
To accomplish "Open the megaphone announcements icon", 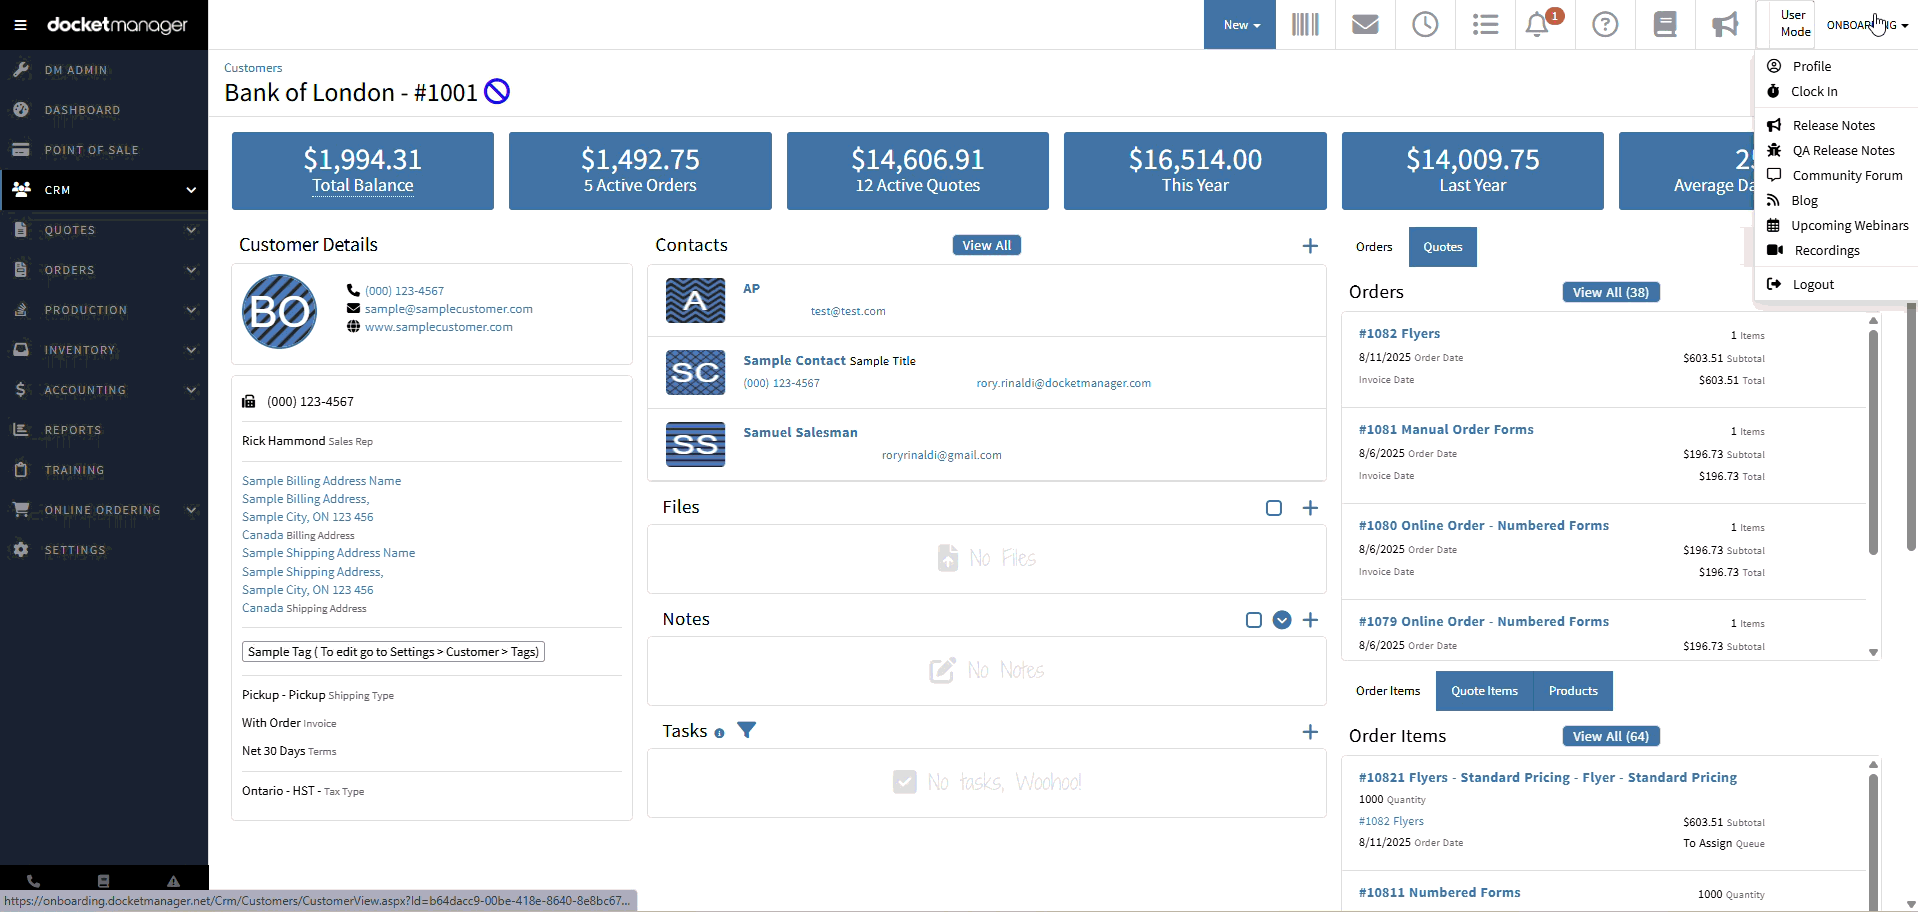I will (1725, 25).
